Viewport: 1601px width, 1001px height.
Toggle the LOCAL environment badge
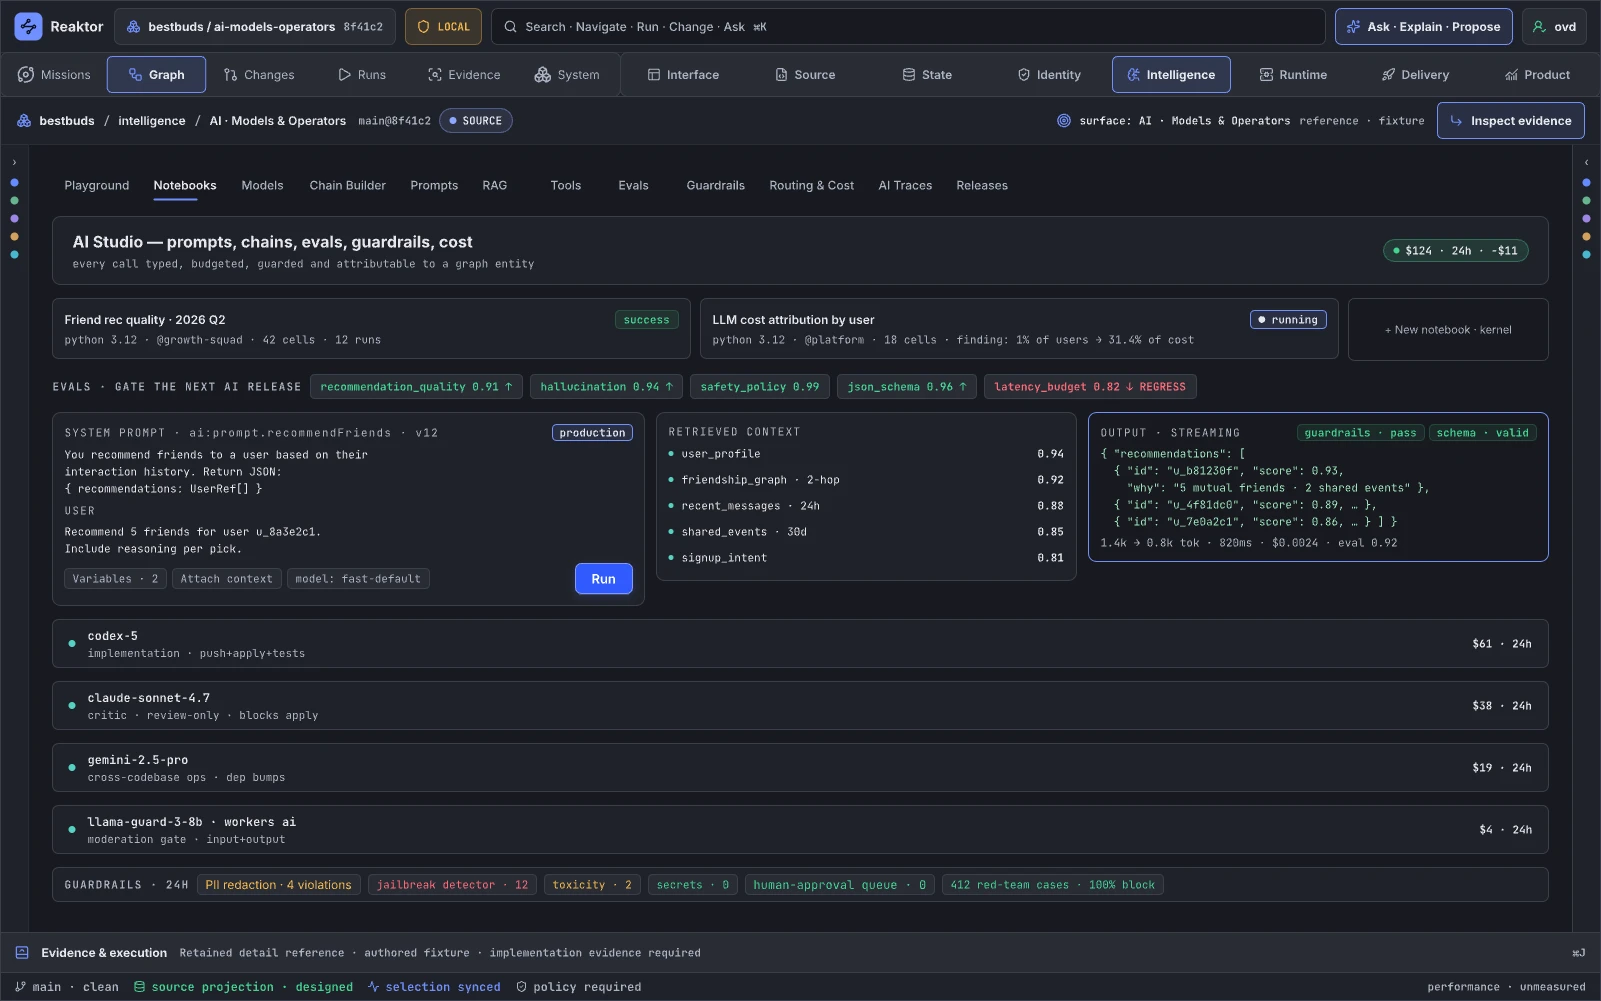pos(443,27)
